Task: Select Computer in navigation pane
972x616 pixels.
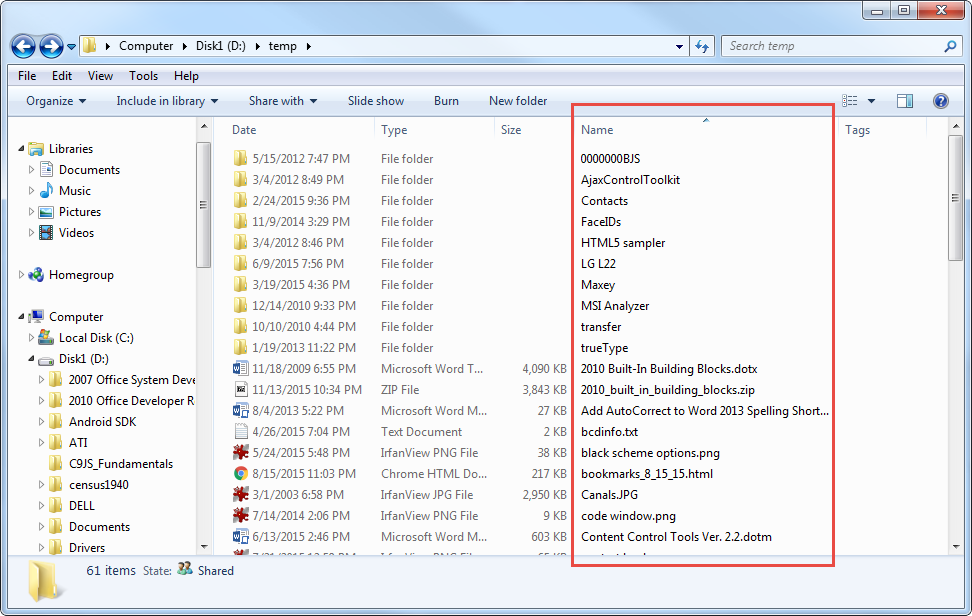Action: tap(76, 317)
